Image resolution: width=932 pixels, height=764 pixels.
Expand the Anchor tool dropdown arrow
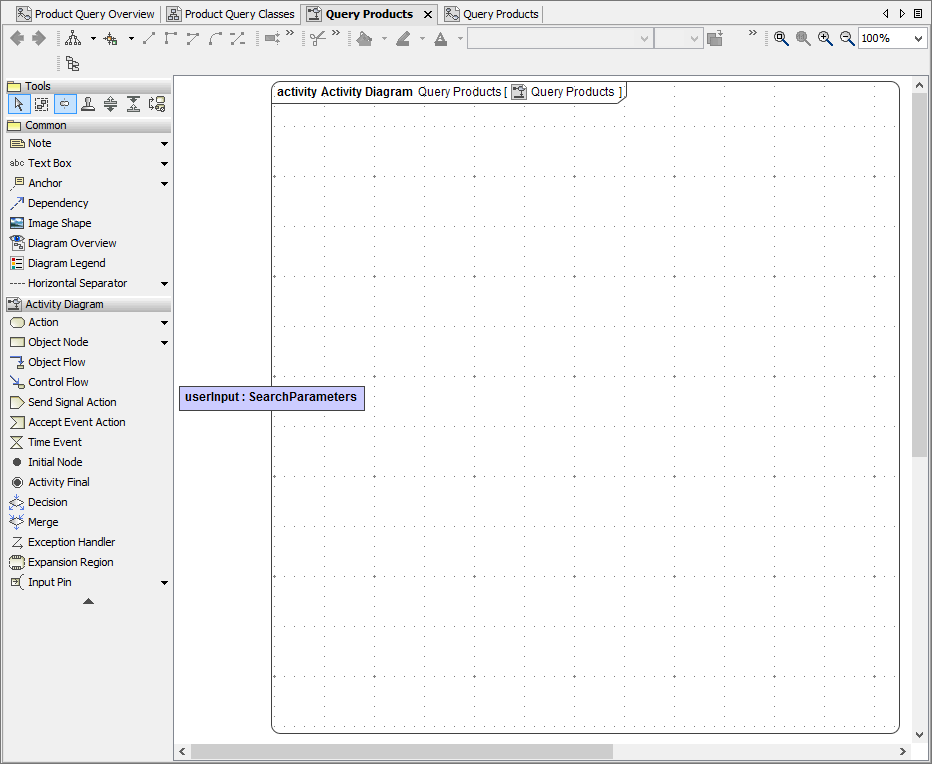click(163, 183)
